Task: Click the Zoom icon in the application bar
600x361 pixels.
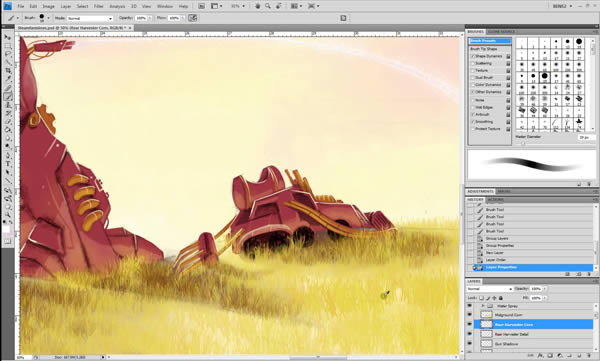Action: tap(268, 6)
